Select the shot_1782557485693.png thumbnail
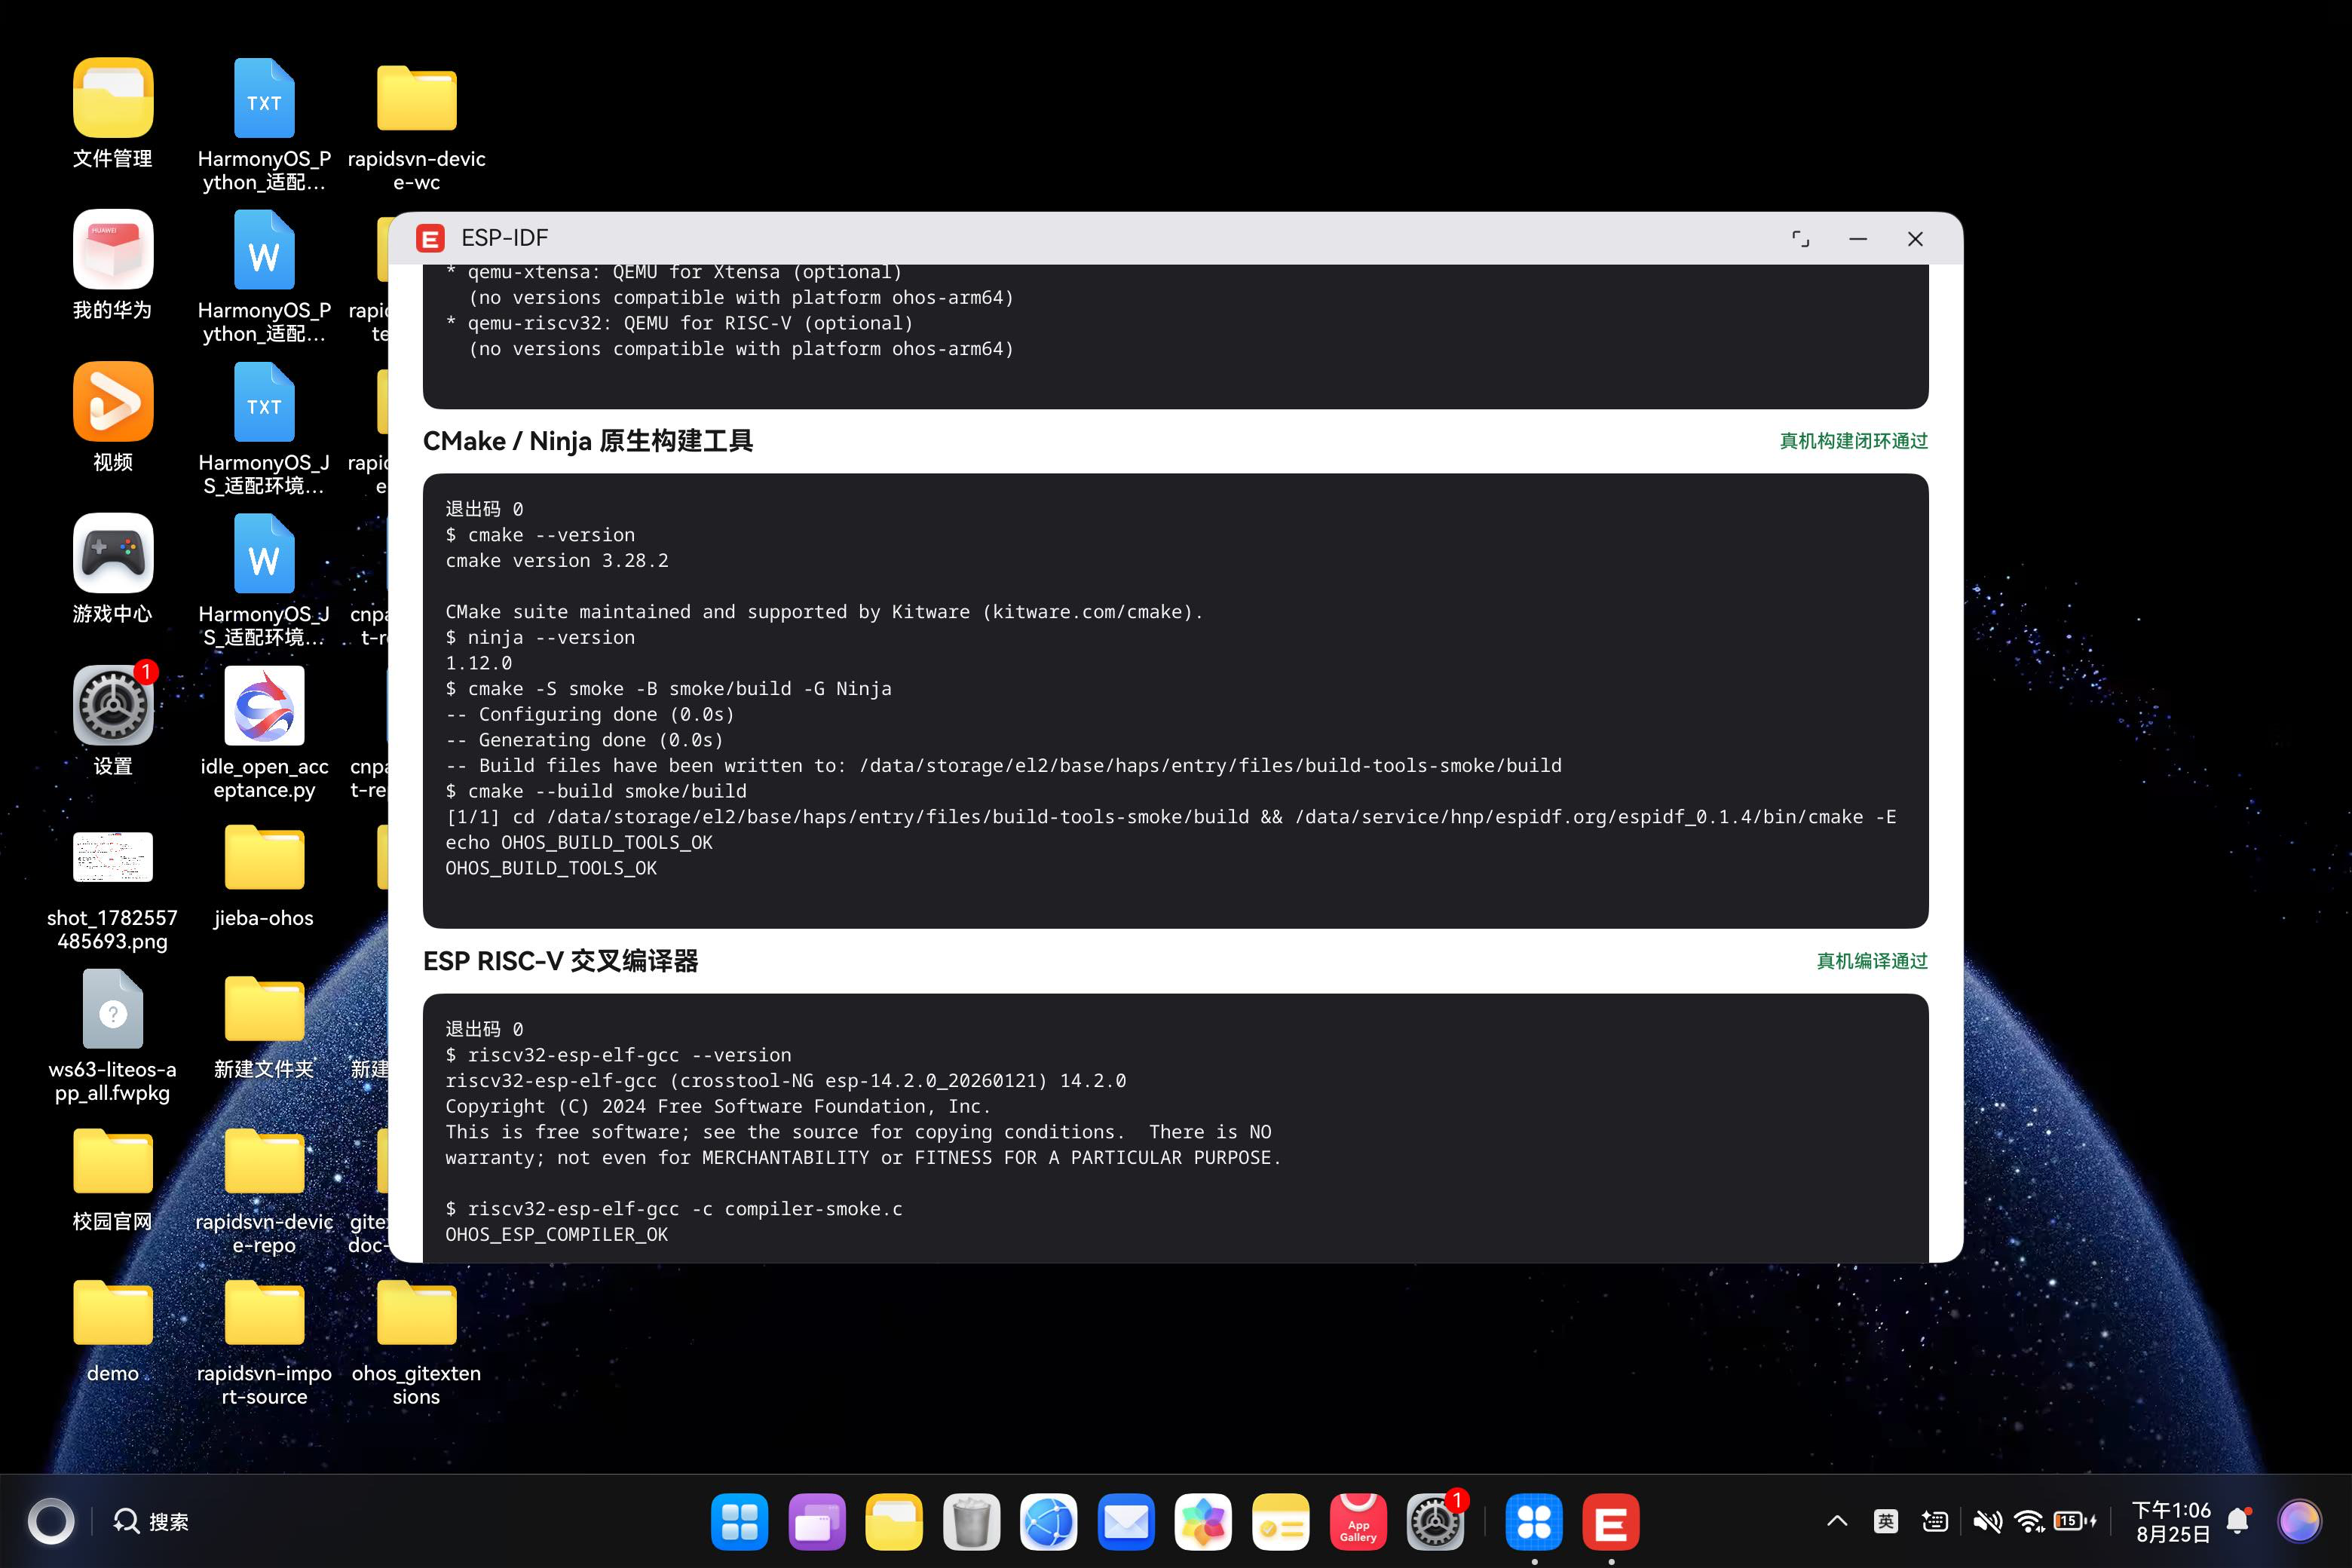The width and height of the screenshot is (2352, 1568). (113, 857)
